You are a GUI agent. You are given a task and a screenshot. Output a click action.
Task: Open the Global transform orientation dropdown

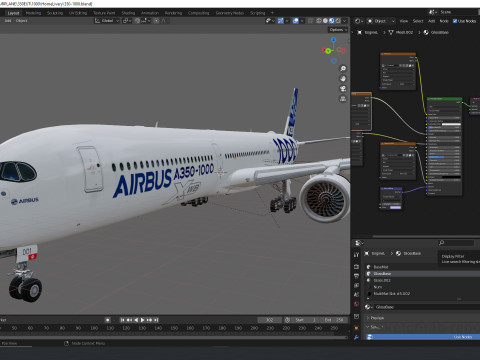(x=107, y=21)
